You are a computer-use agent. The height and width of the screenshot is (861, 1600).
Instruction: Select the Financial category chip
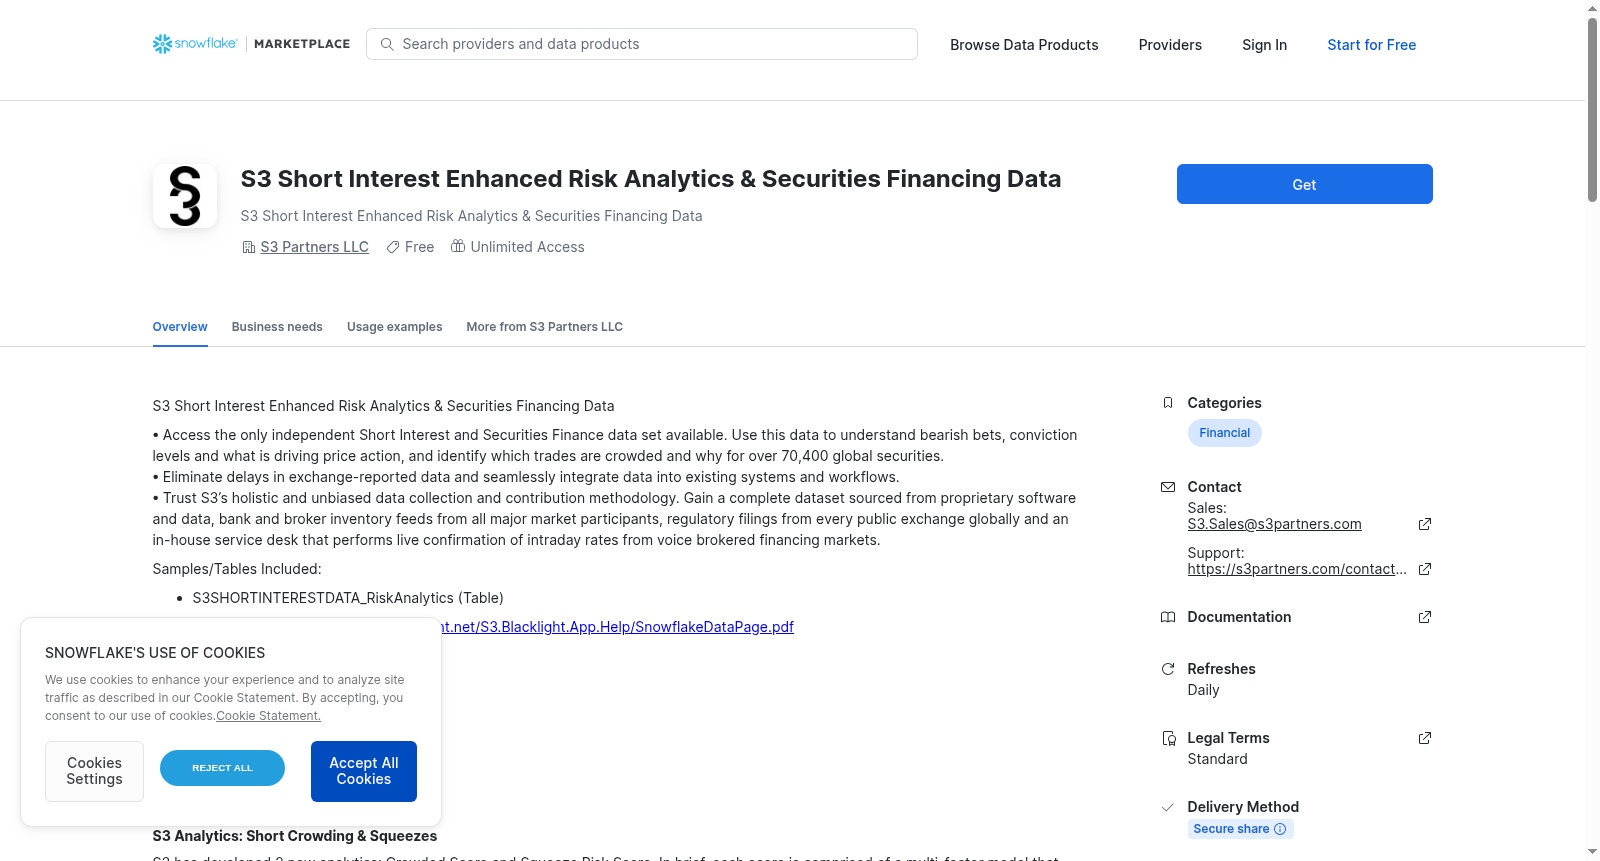pos(1224,433)
